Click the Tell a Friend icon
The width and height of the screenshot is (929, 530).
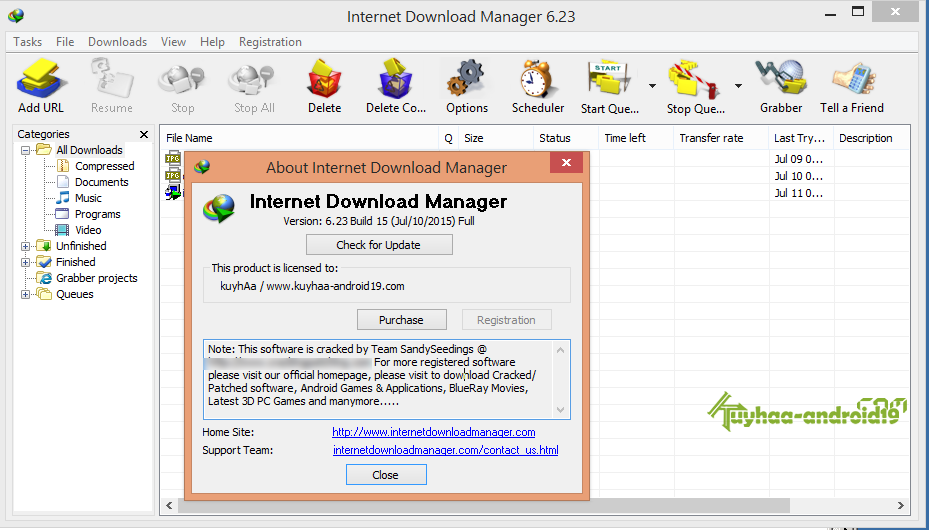(x=852, y=79)
